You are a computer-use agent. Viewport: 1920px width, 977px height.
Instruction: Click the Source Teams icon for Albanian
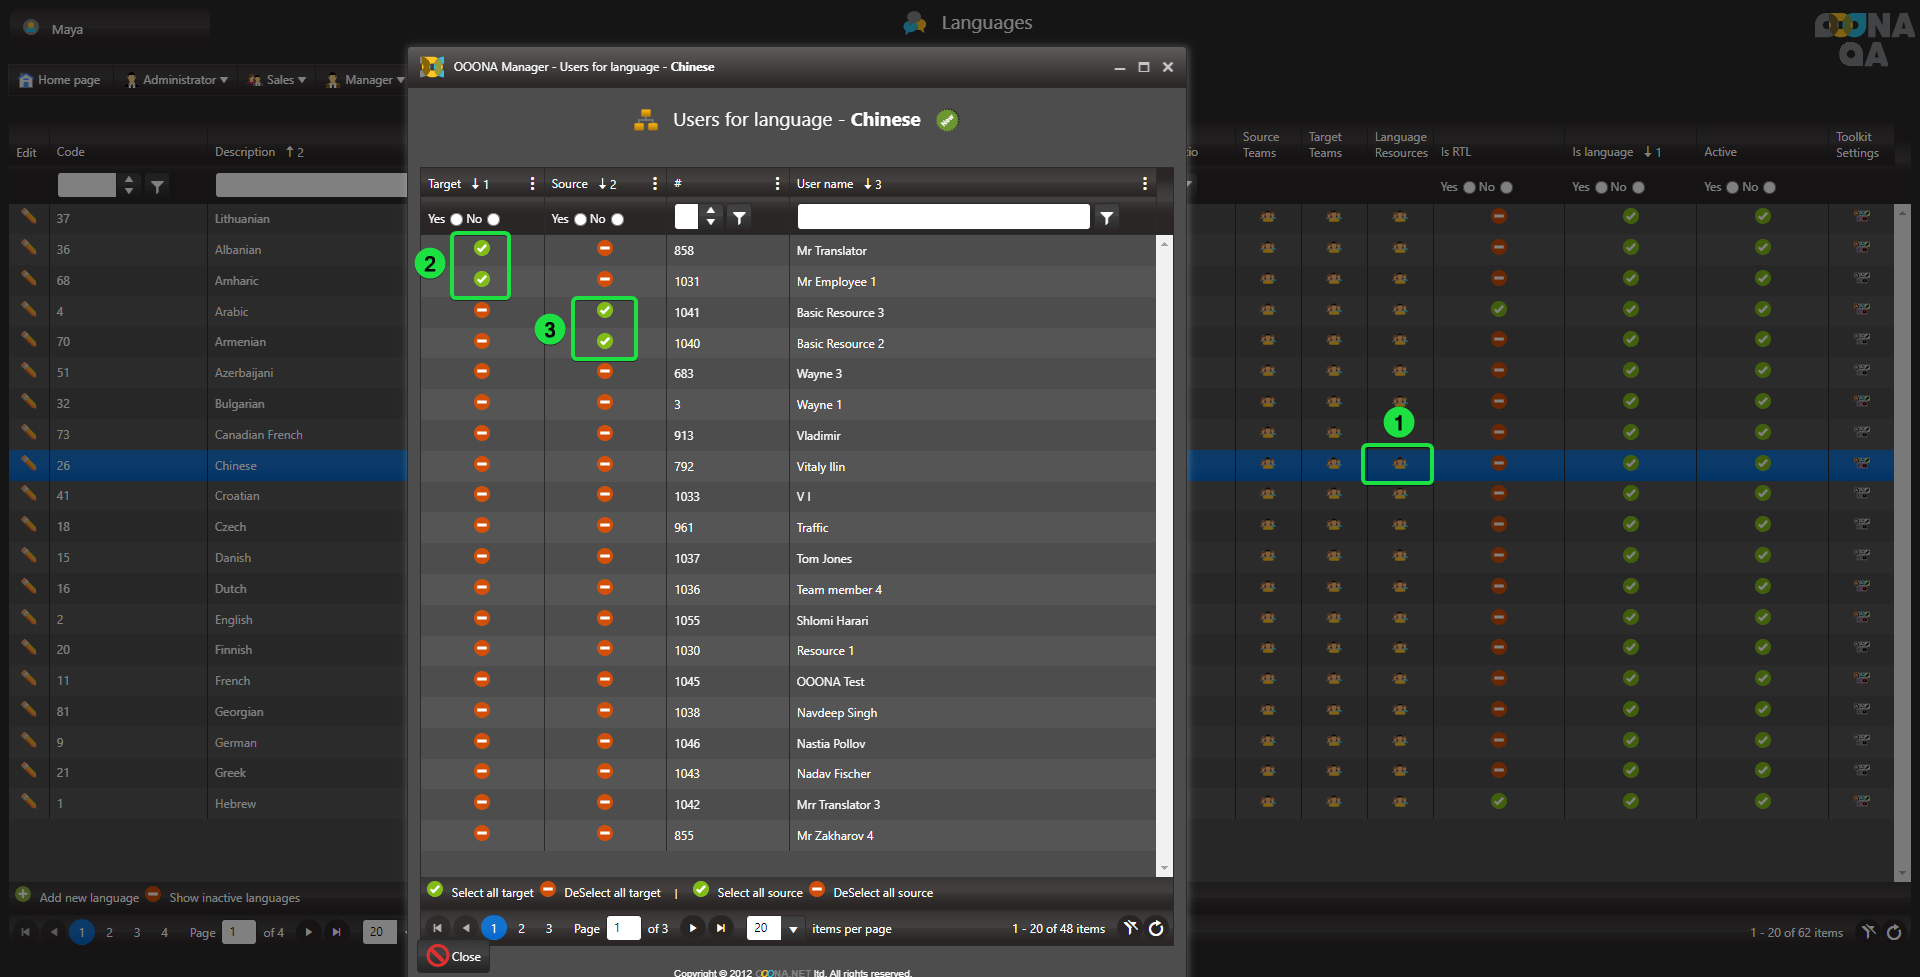click(x=1267, y=248)
